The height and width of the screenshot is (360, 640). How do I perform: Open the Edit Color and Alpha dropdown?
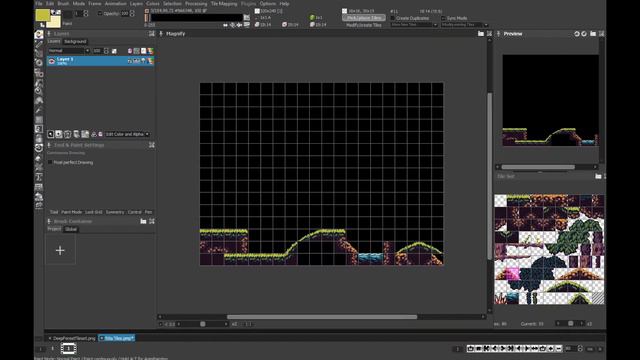tap(127, 134)
